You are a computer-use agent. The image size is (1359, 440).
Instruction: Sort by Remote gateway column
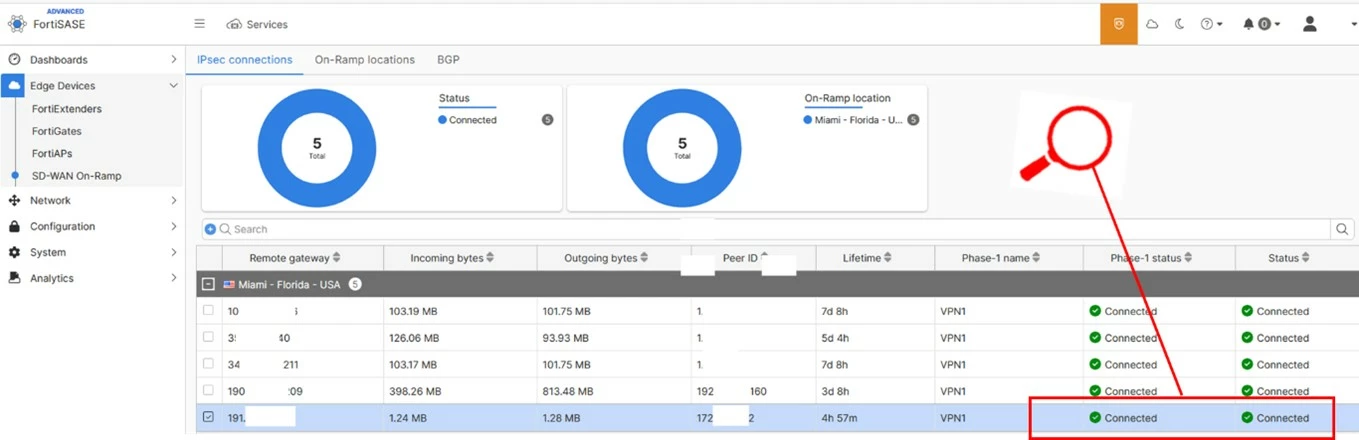295,258
